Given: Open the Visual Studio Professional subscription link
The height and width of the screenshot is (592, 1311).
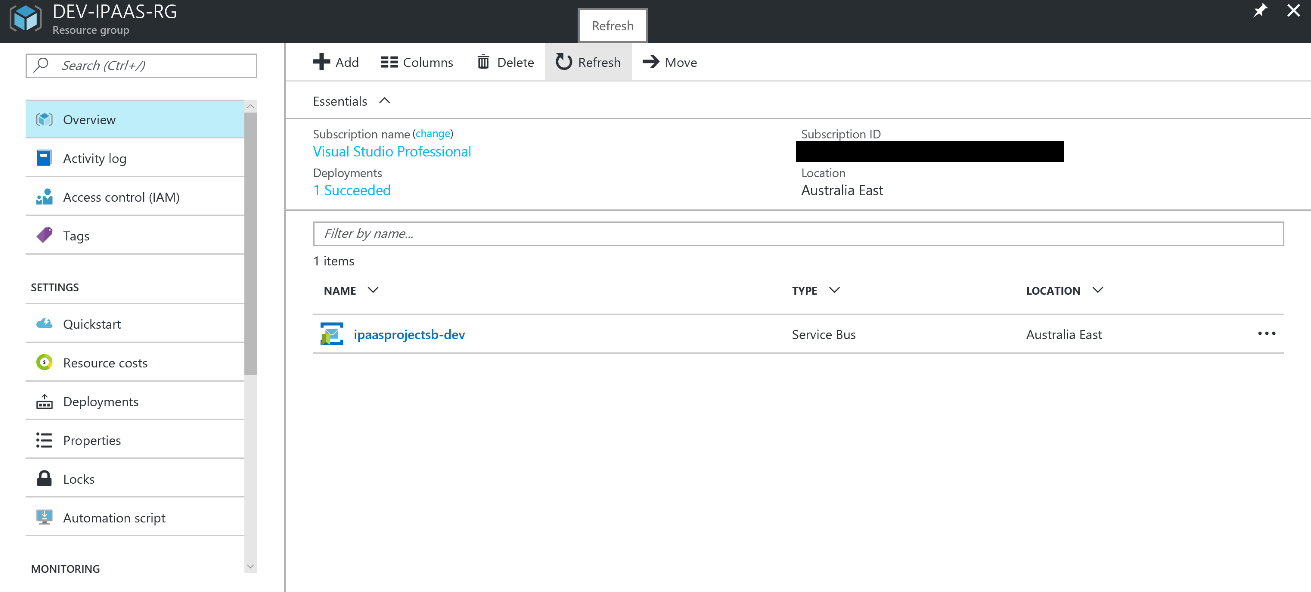Looking at the screenshot, I should [x=392, y=152].
